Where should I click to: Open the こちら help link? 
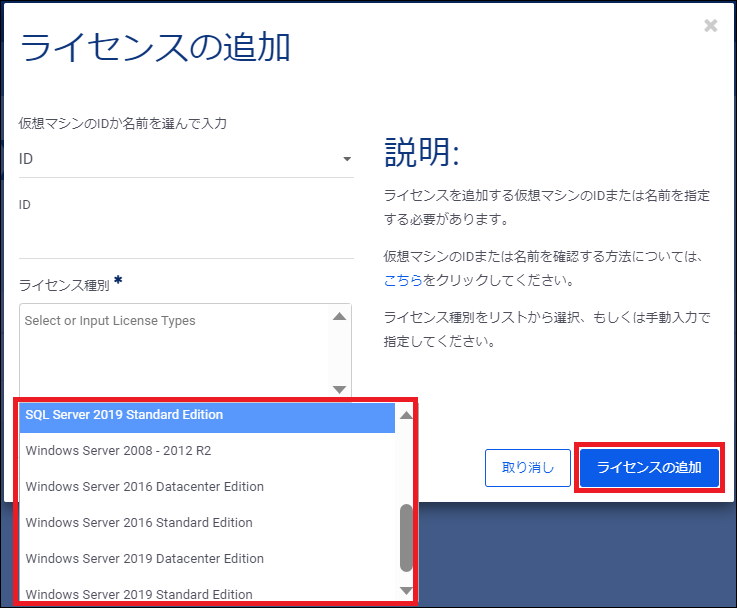(x=403, y=281)
